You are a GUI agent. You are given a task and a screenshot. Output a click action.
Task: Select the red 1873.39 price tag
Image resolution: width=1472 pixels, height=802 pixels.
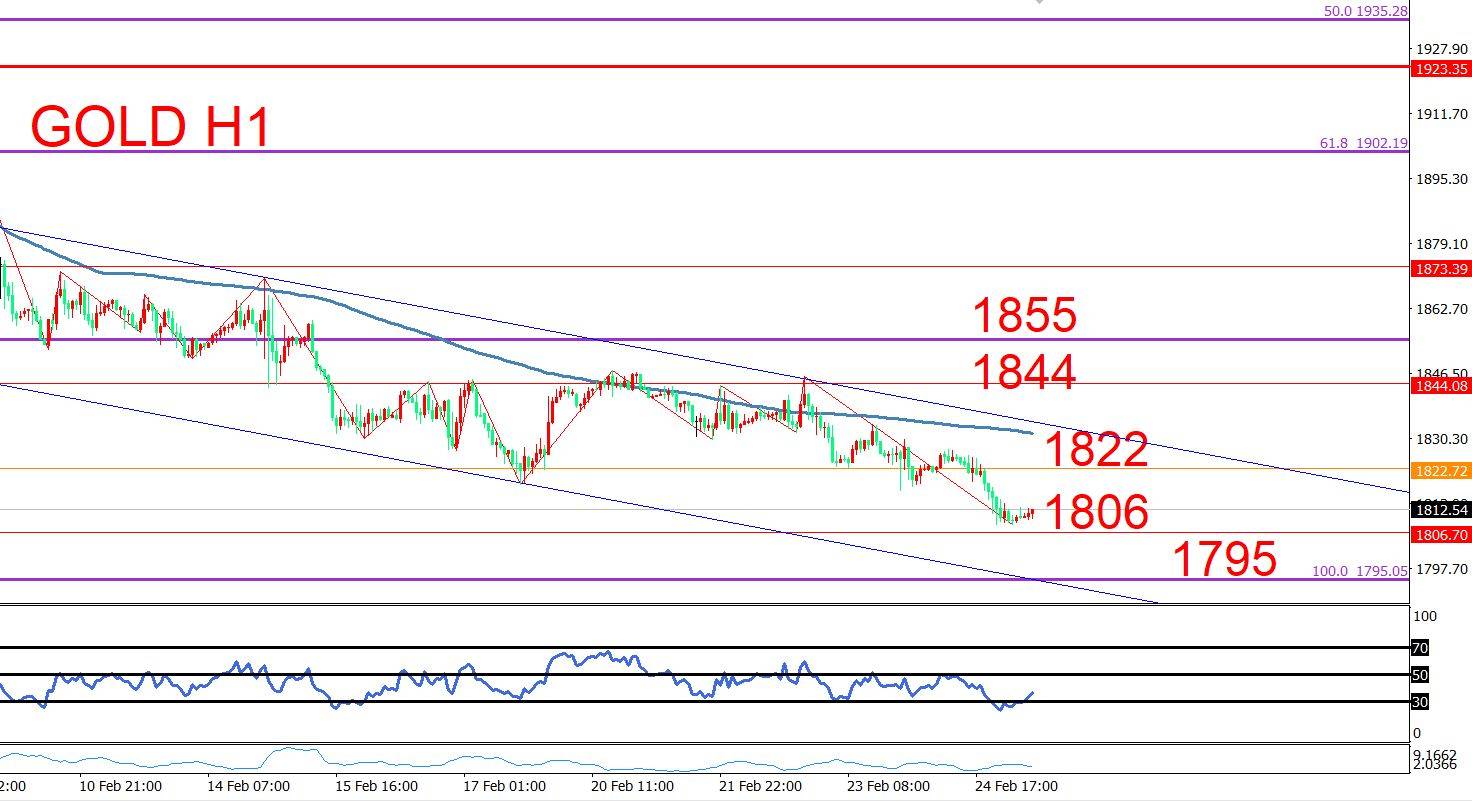(x=1440, y=269)
